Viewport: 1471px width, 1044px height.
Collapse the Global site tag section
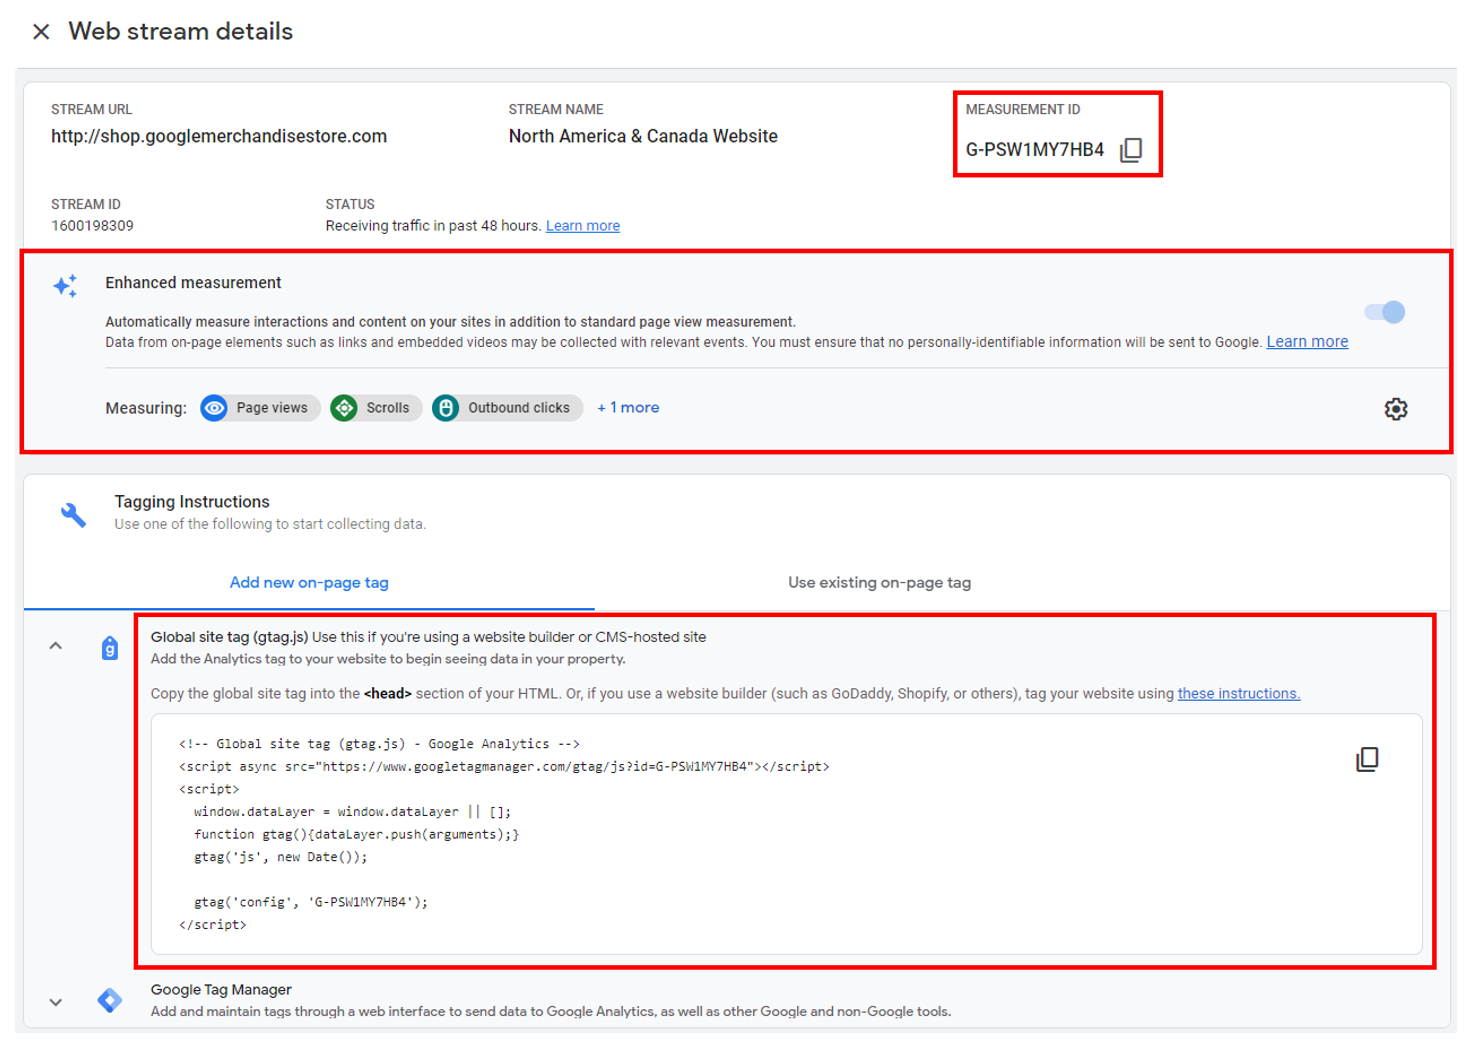(x=56, y=646)
